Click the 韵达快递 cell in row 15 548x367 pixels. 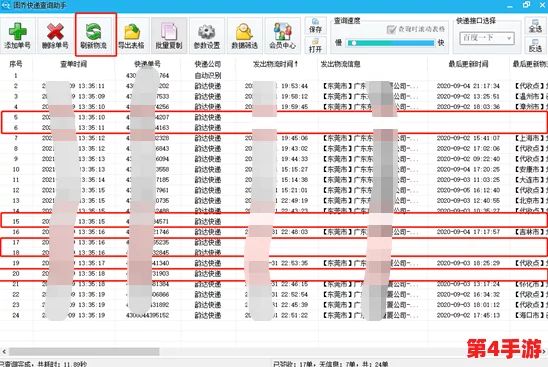pyautogui.click(x=208, y=222)
